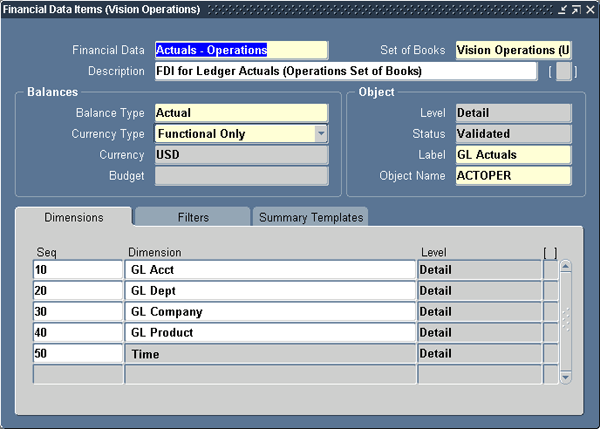This screenshot has width=600, height=429.
Task: Click the Dimensions scrollbar up arrow
Action: pyautogui.click(x=566, y=266)
